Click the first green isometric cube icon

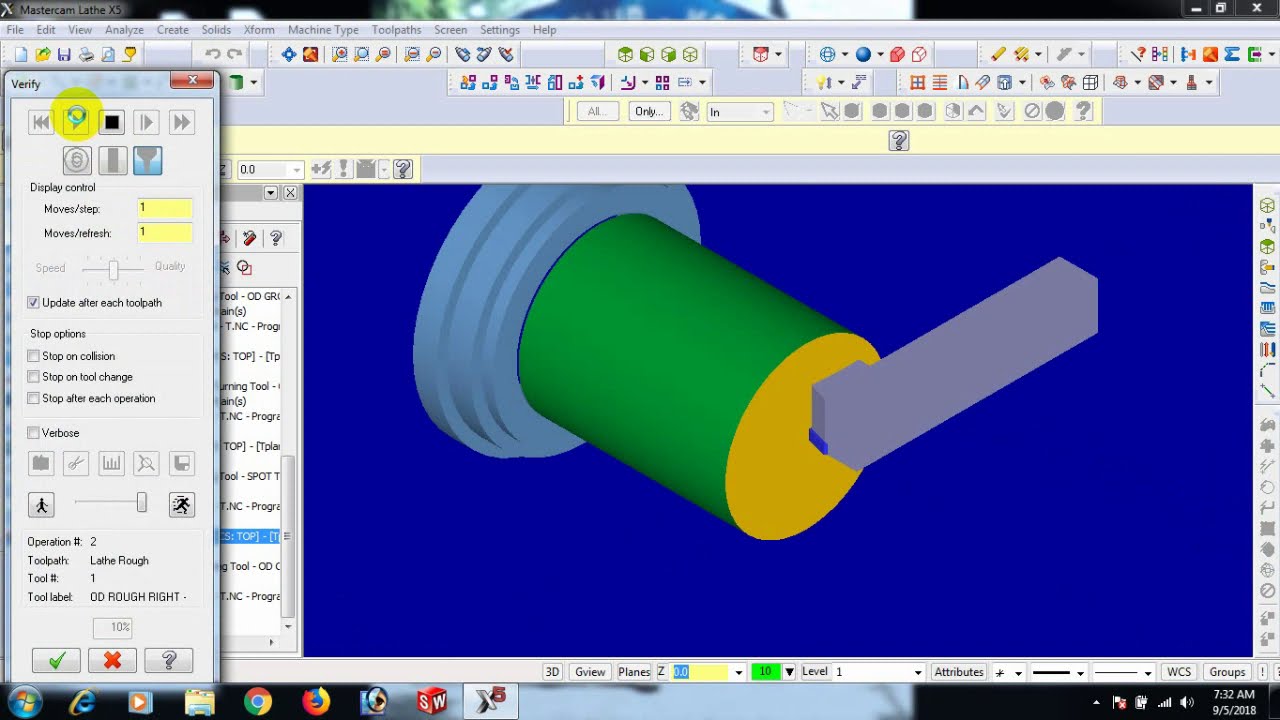(x=625, y=54)
